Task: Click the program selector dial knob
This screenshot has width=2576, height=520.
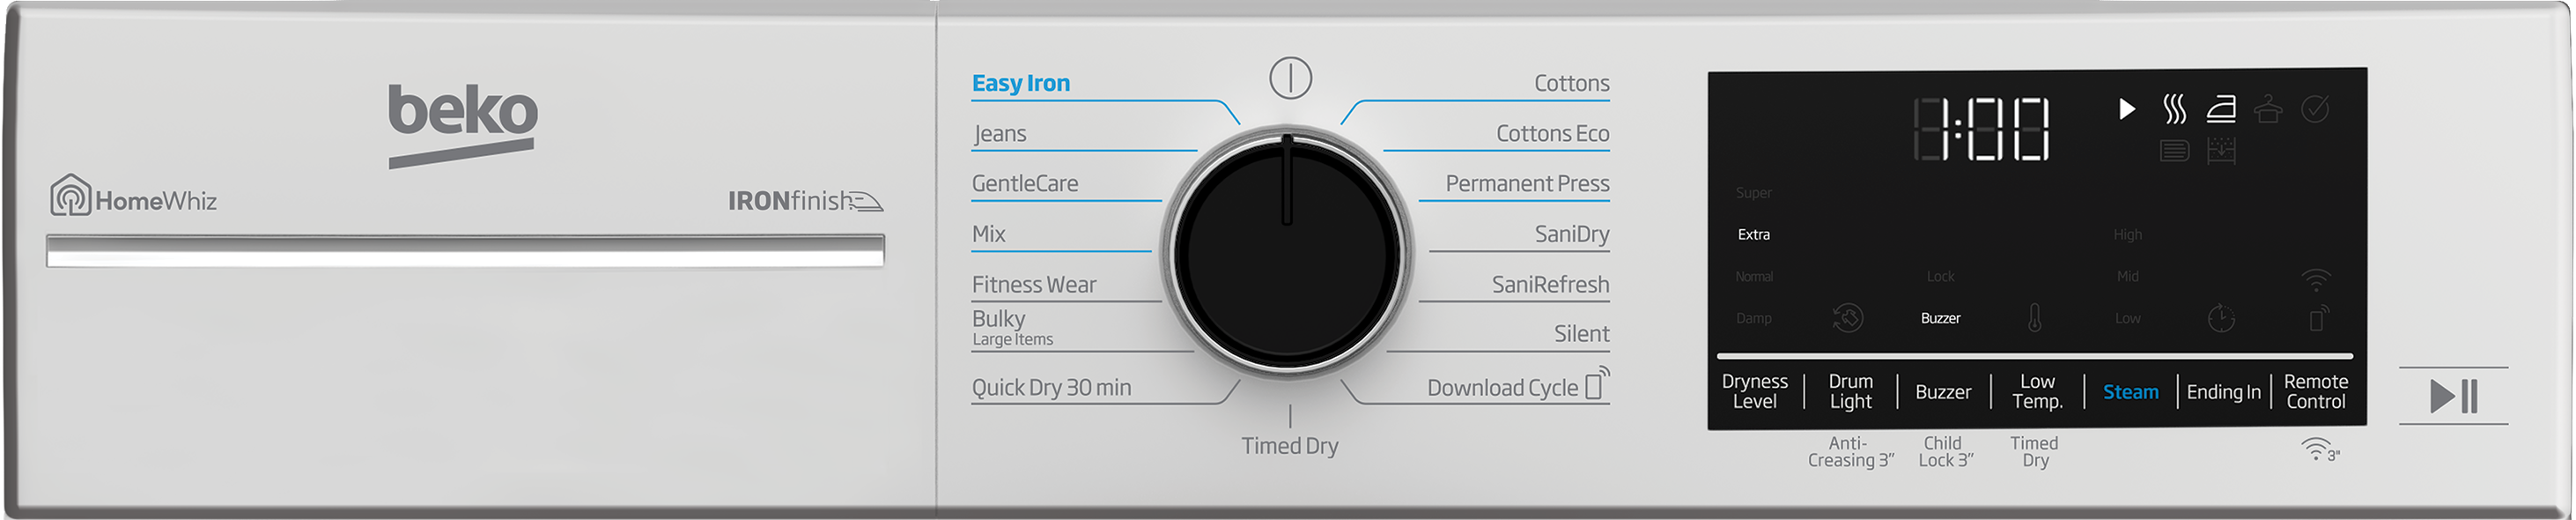Action: [1287, 253]
